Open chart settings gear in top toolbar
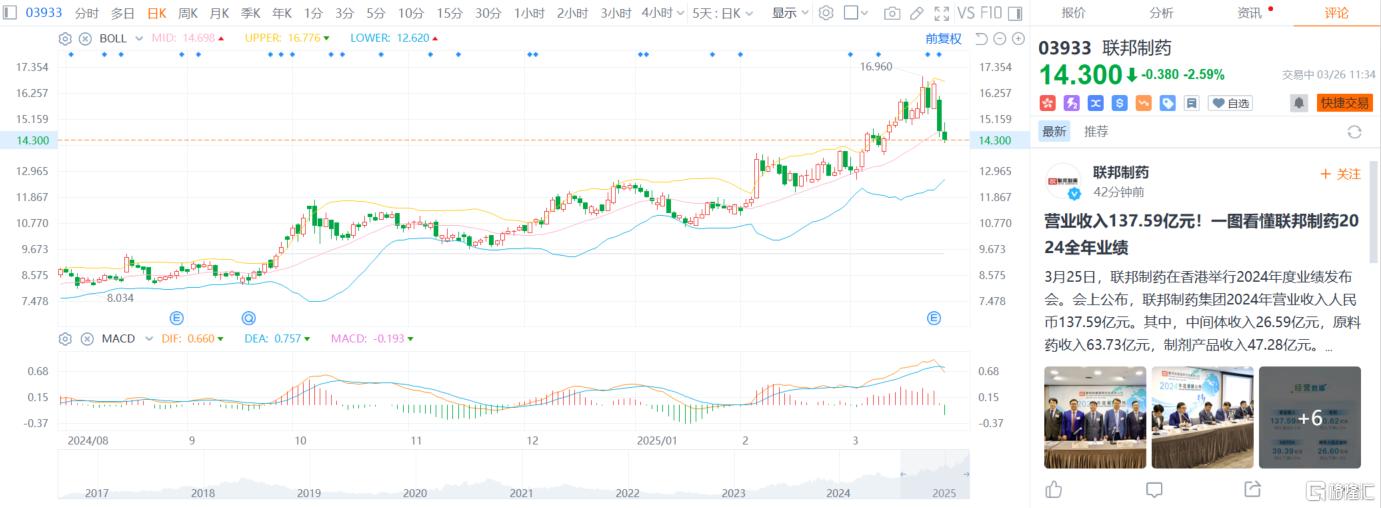The image size is (1381, 508). [x=826, y=13]
